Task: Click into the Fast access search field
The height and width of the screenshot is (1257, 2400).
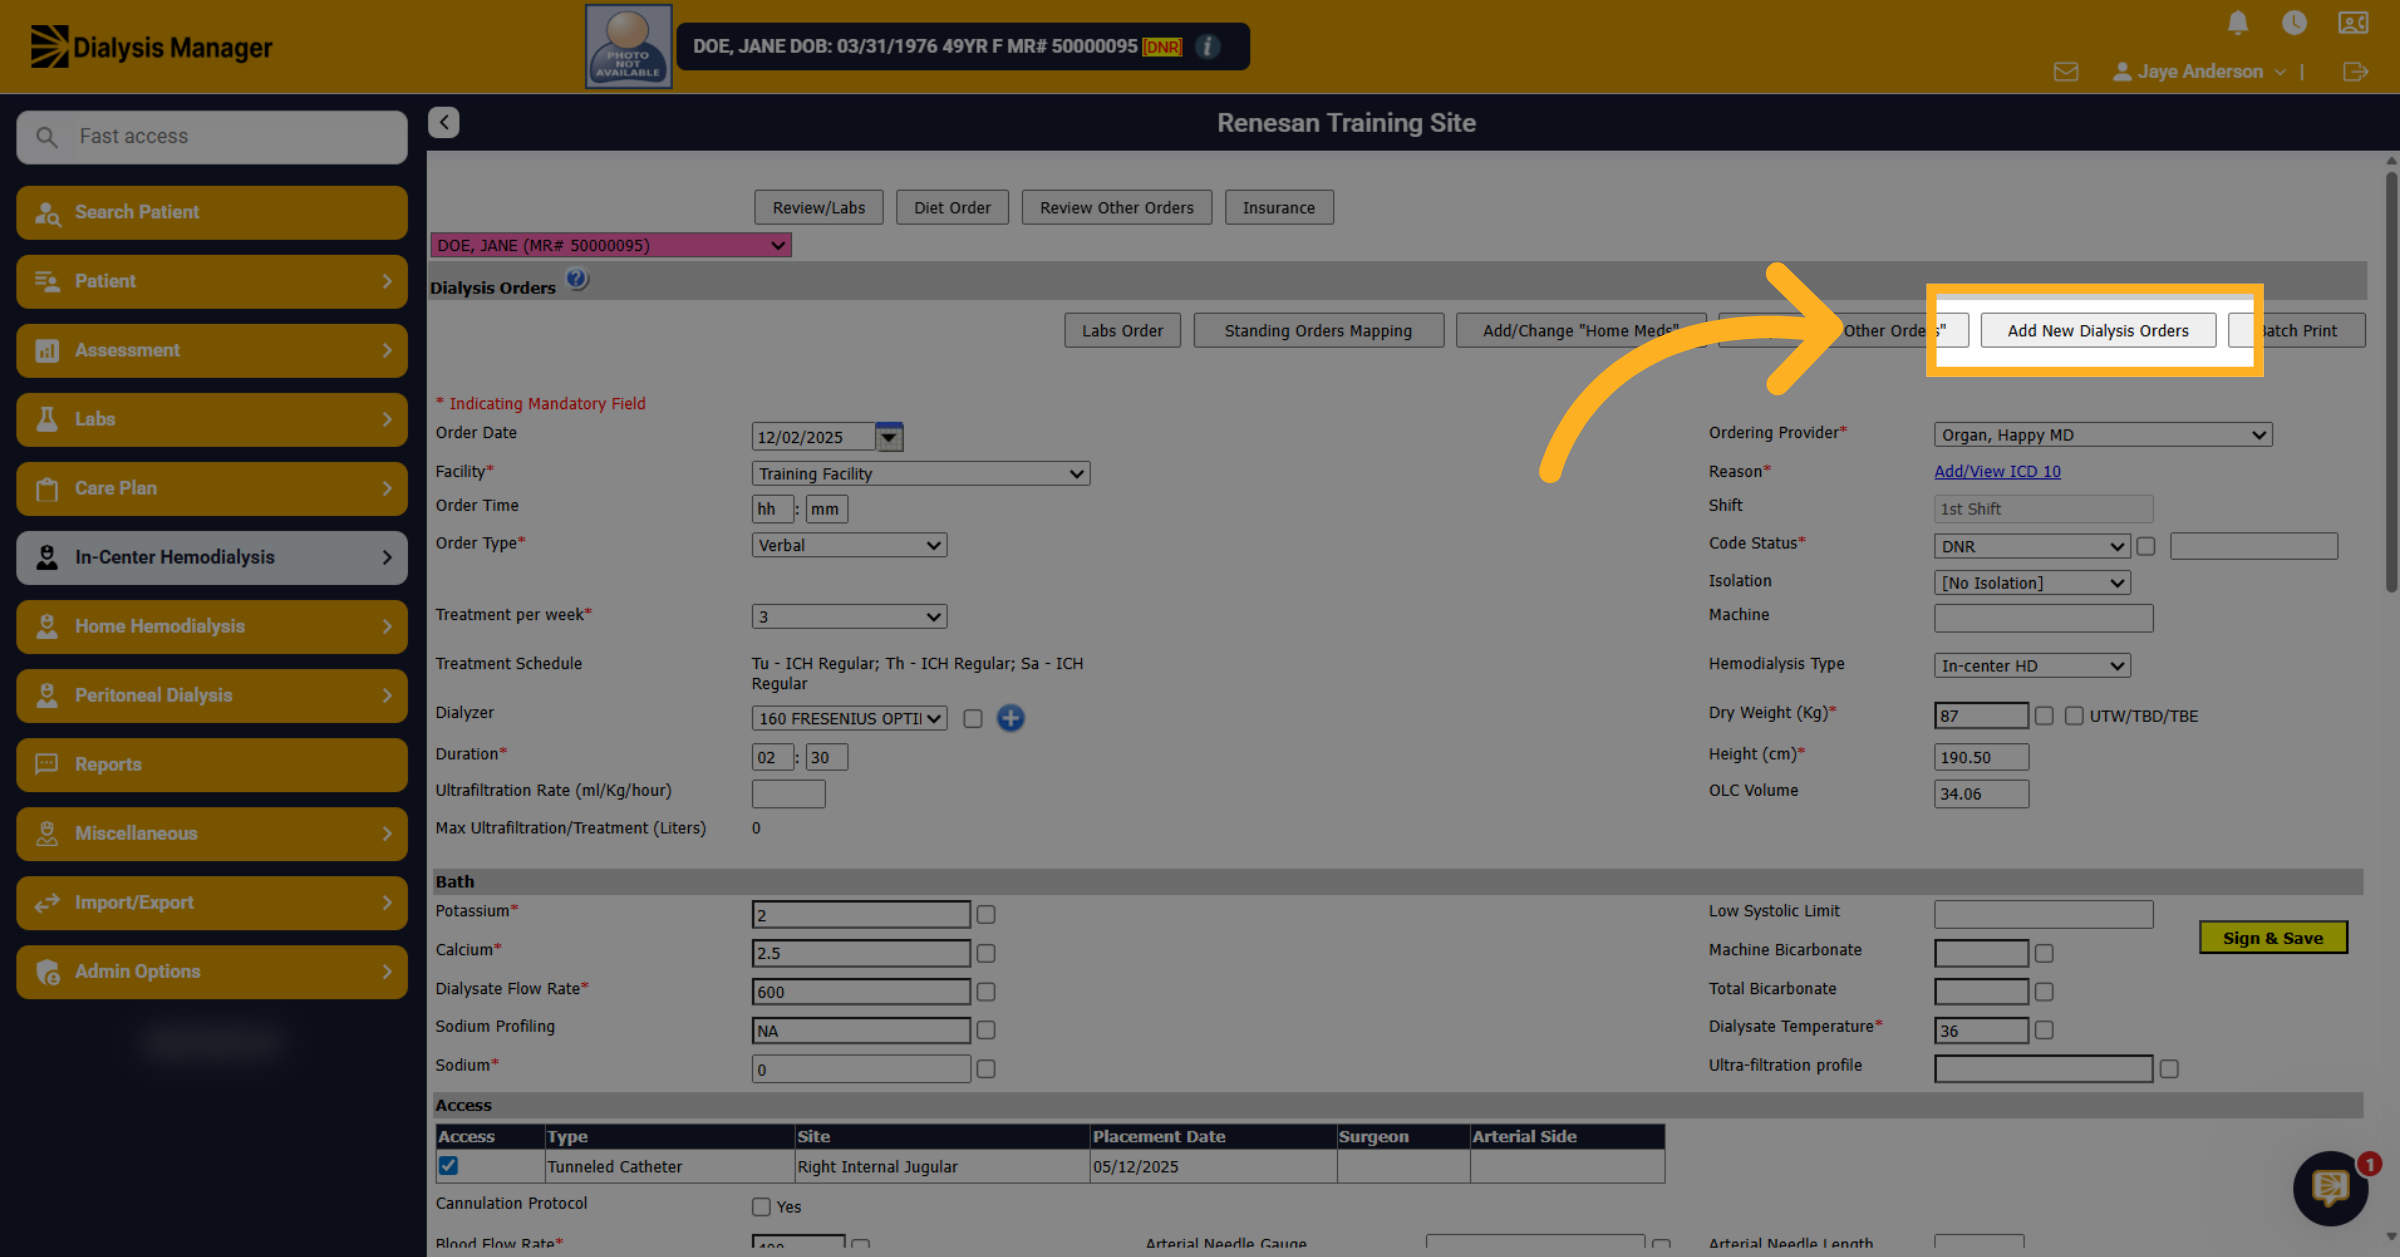Action: (212, 136)
